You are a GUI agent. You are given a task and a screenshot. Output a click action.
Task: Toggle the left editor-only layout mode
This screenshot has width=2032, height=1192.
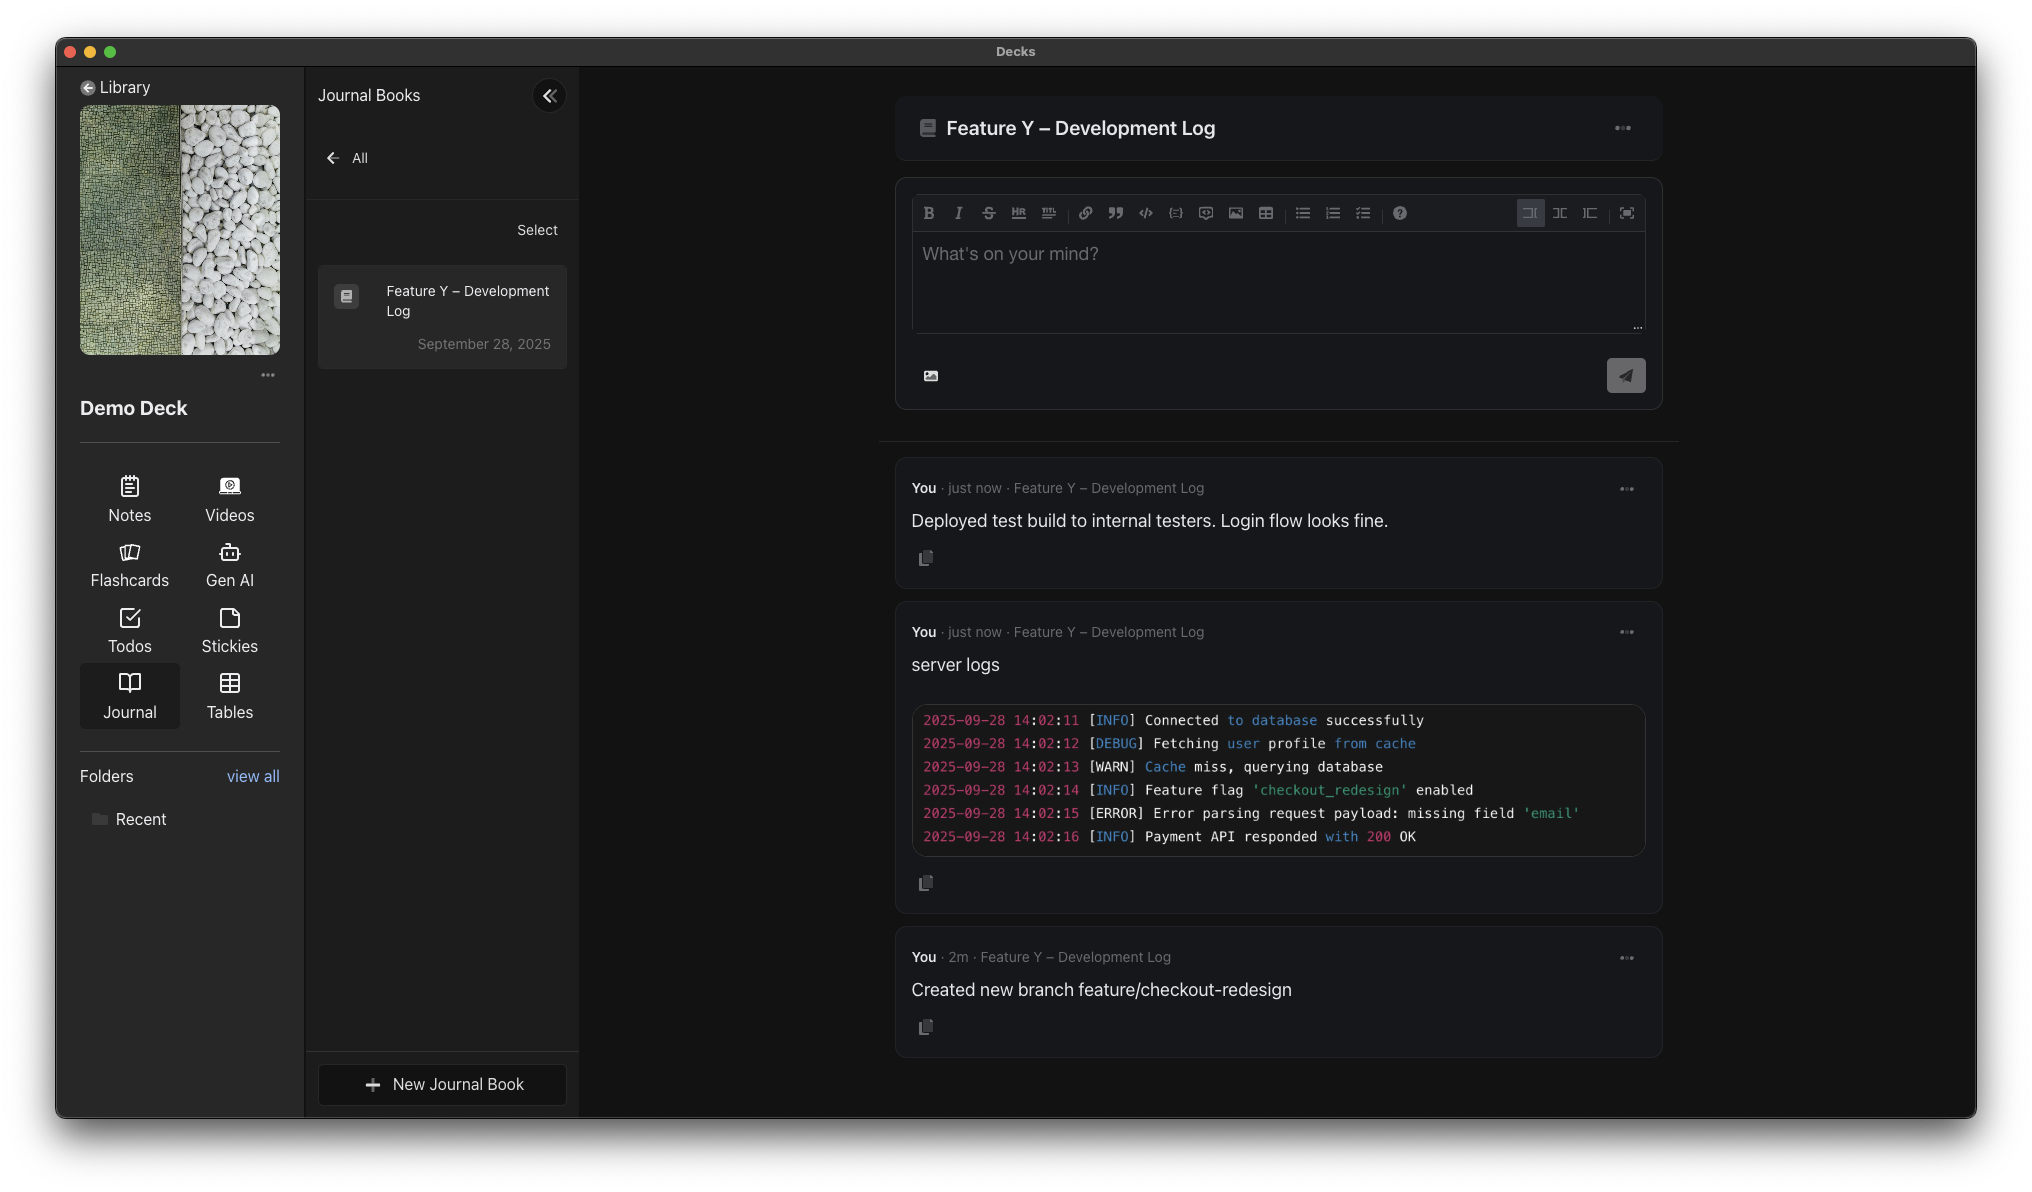coord(1530,213)
